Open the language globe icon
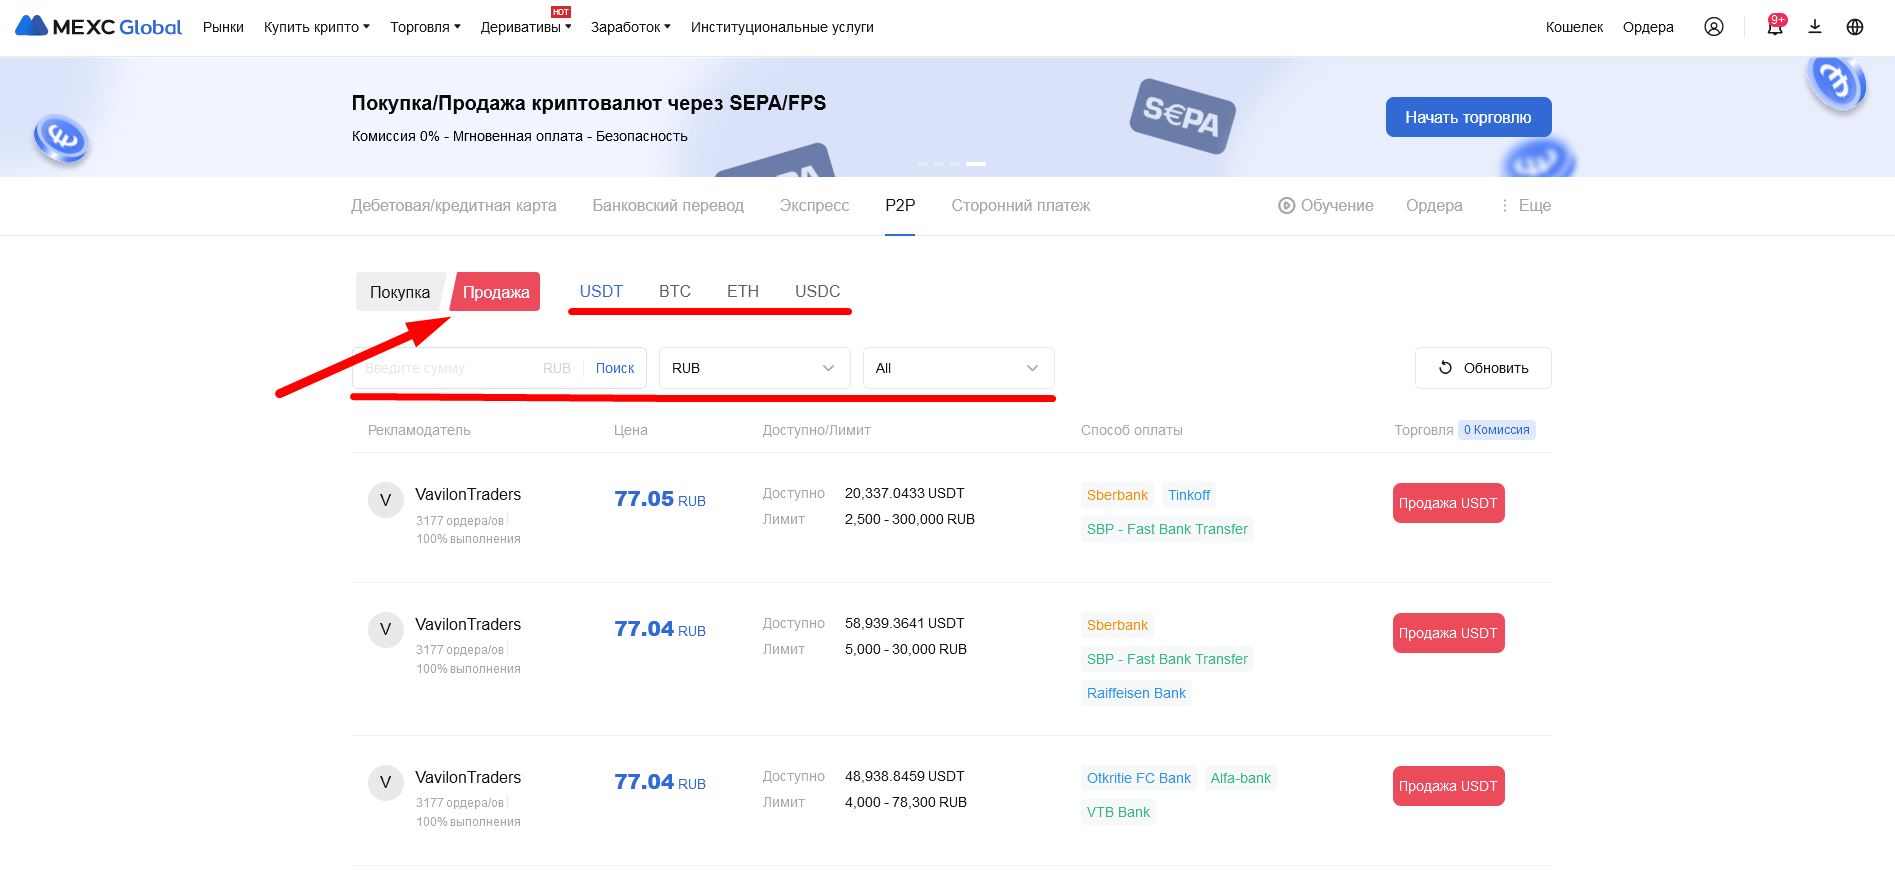The image size is (1895, 875). tap(1855, 27)
